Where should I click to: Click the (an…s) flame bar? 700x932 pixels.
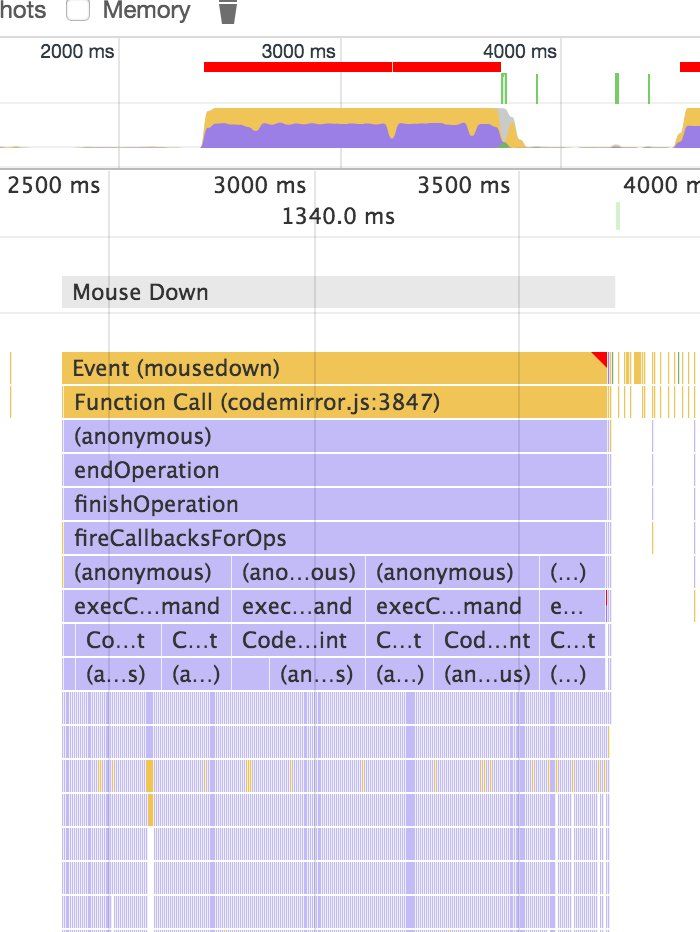[316, 674]
